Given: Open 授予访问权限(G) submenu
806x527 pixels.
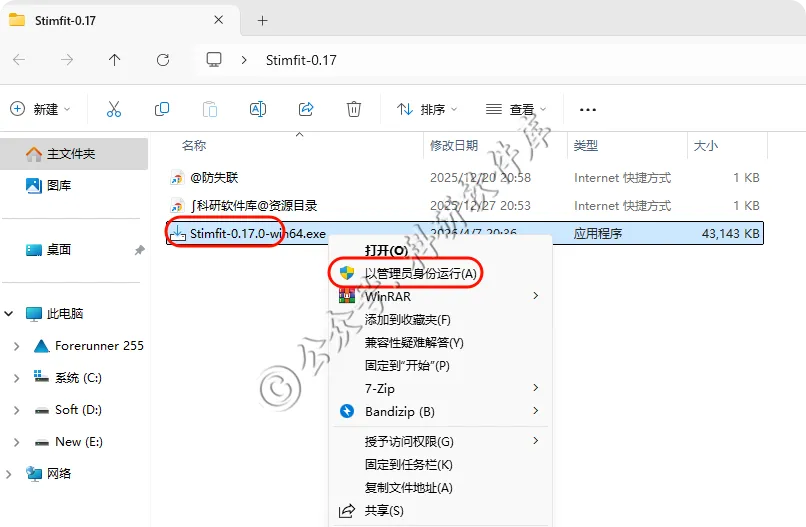Looking at the screenshot, I should coord(441,441).
